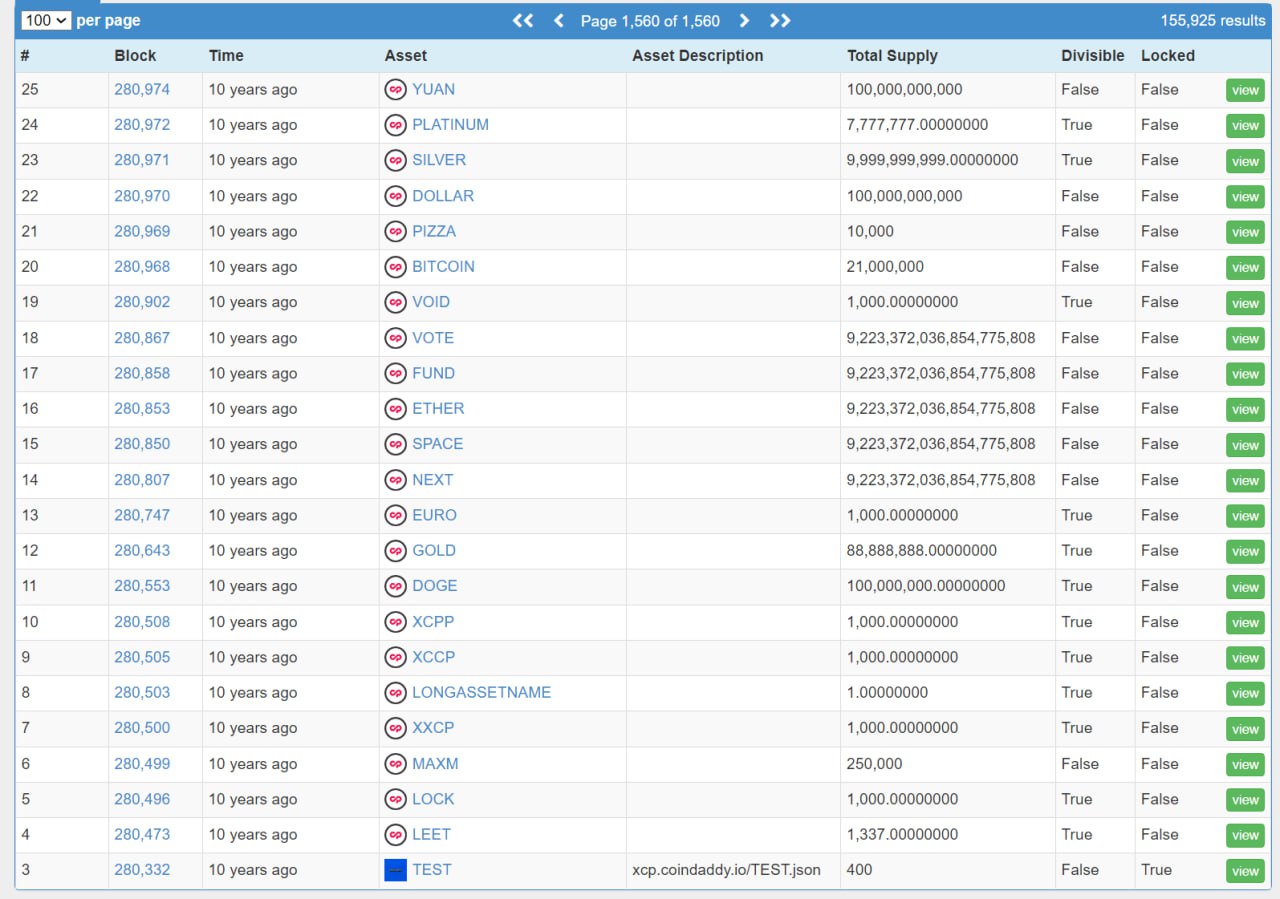Click the VOTE asset icon
The image size is (1280, 899).
(396, 338)
